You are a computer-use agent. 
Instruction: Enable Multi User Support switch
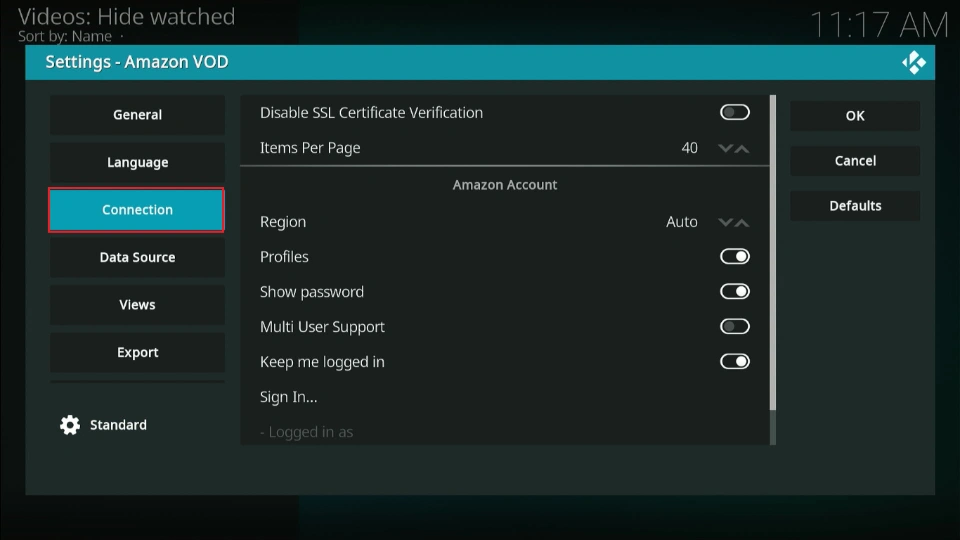[x=734, y=327]
